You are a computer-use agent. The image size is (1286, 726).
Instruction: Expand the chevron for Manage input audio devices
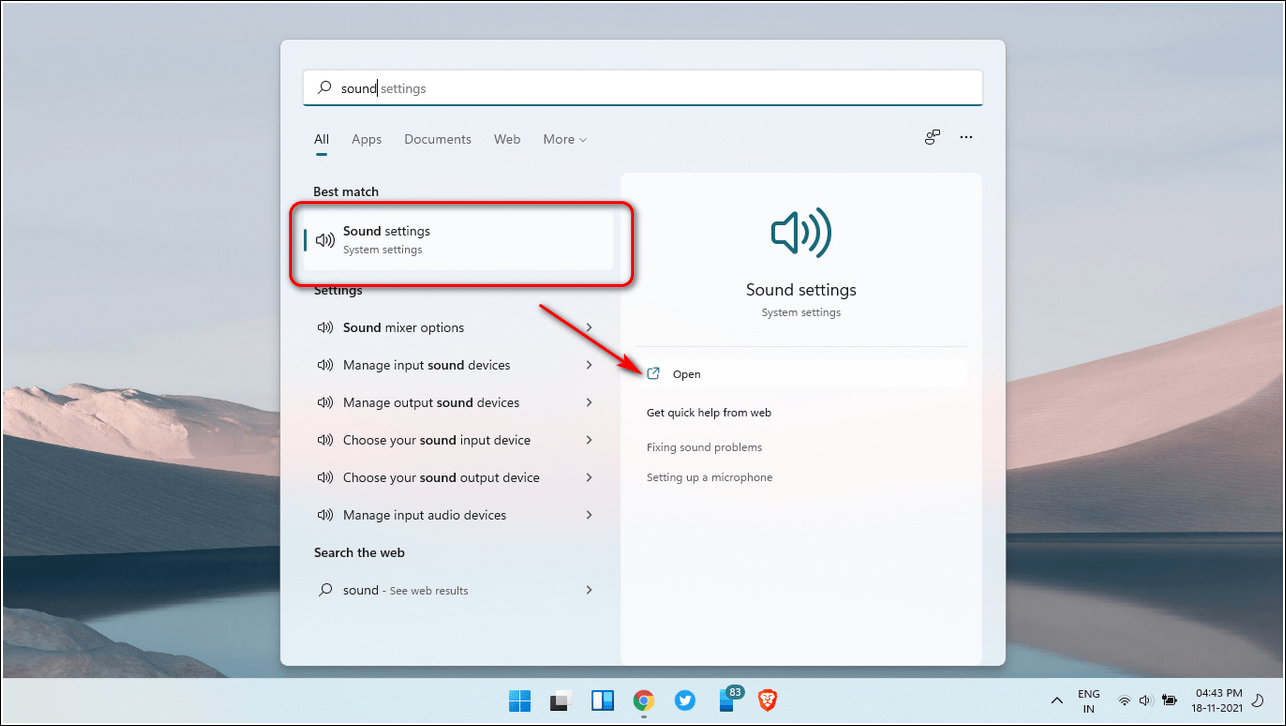[589, 515]
